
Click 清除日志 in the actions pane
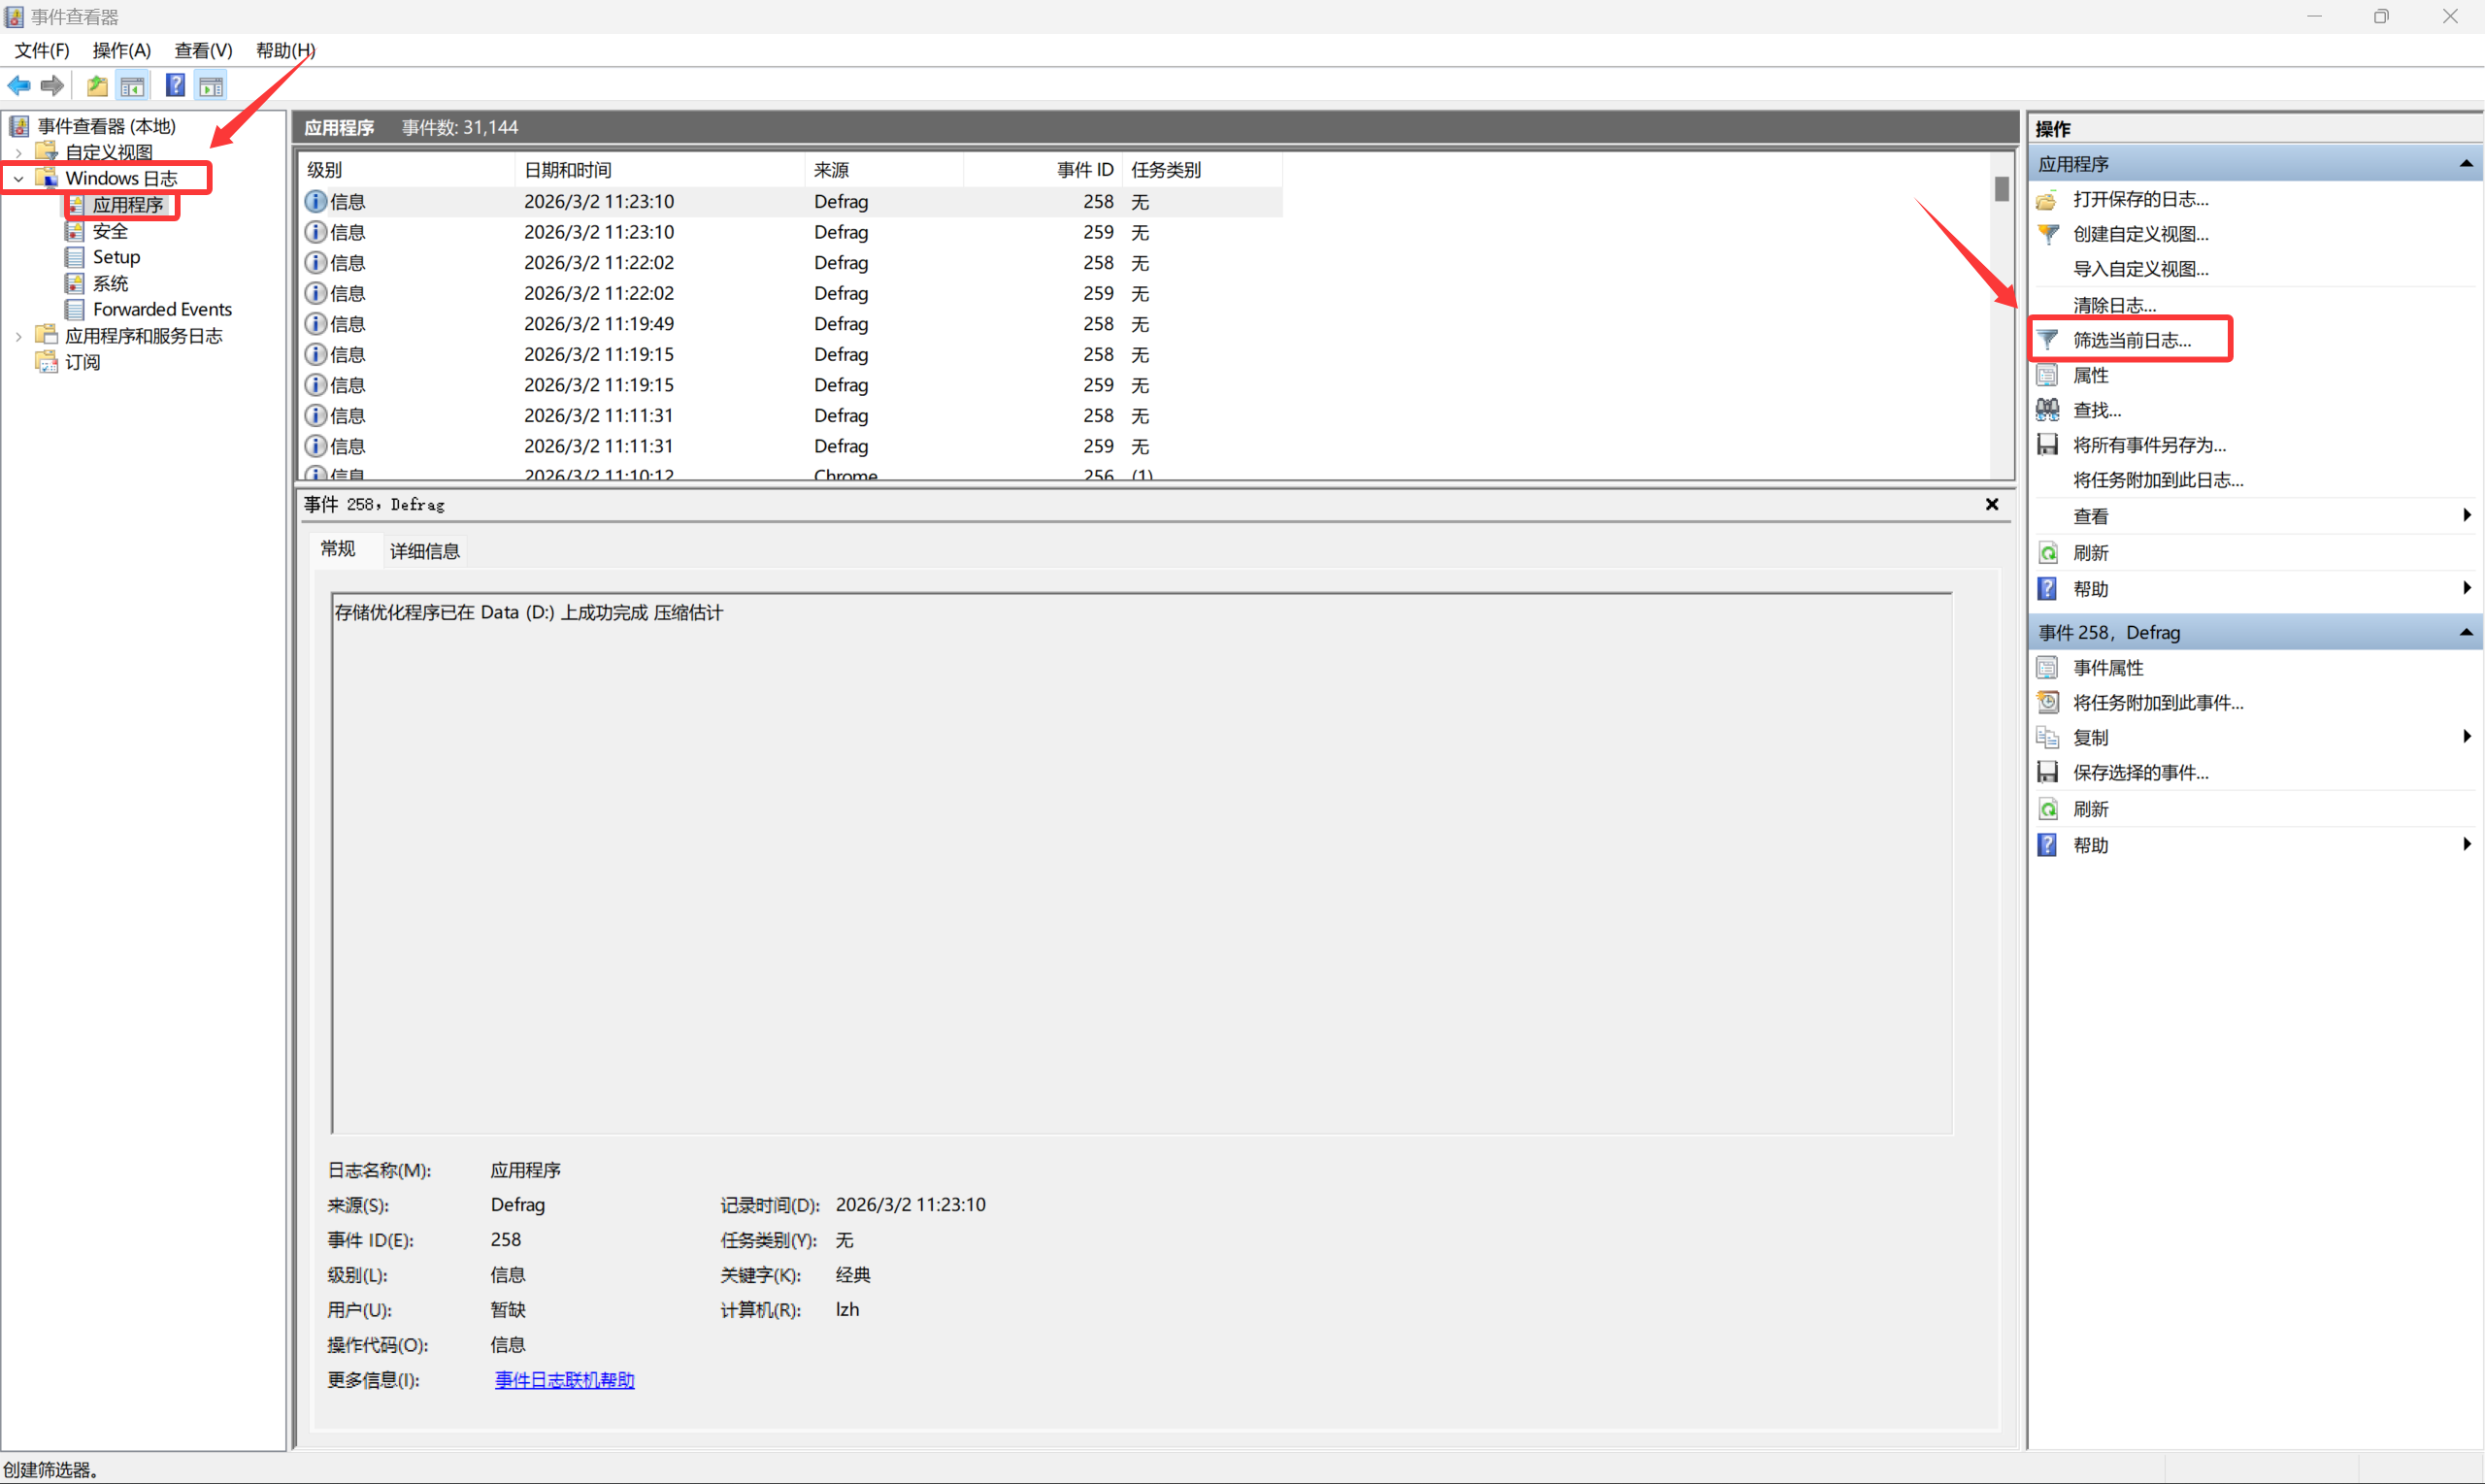(x=2113, y=305)
